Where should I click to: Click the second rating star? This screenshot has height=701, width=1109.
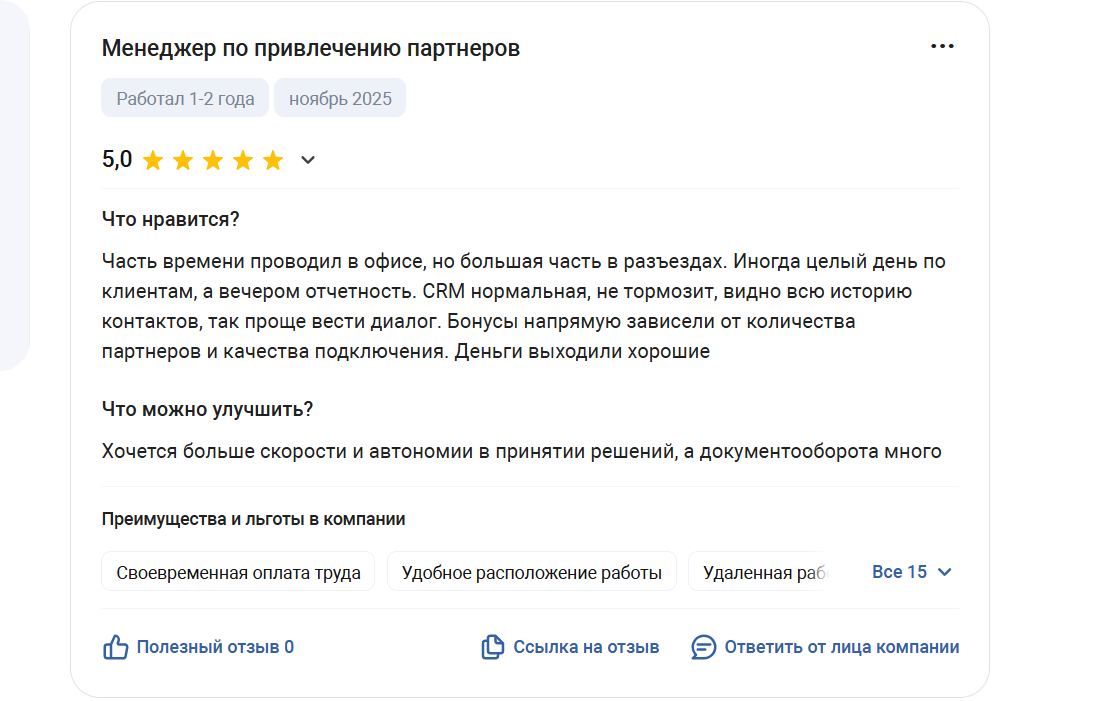(183, 160)
